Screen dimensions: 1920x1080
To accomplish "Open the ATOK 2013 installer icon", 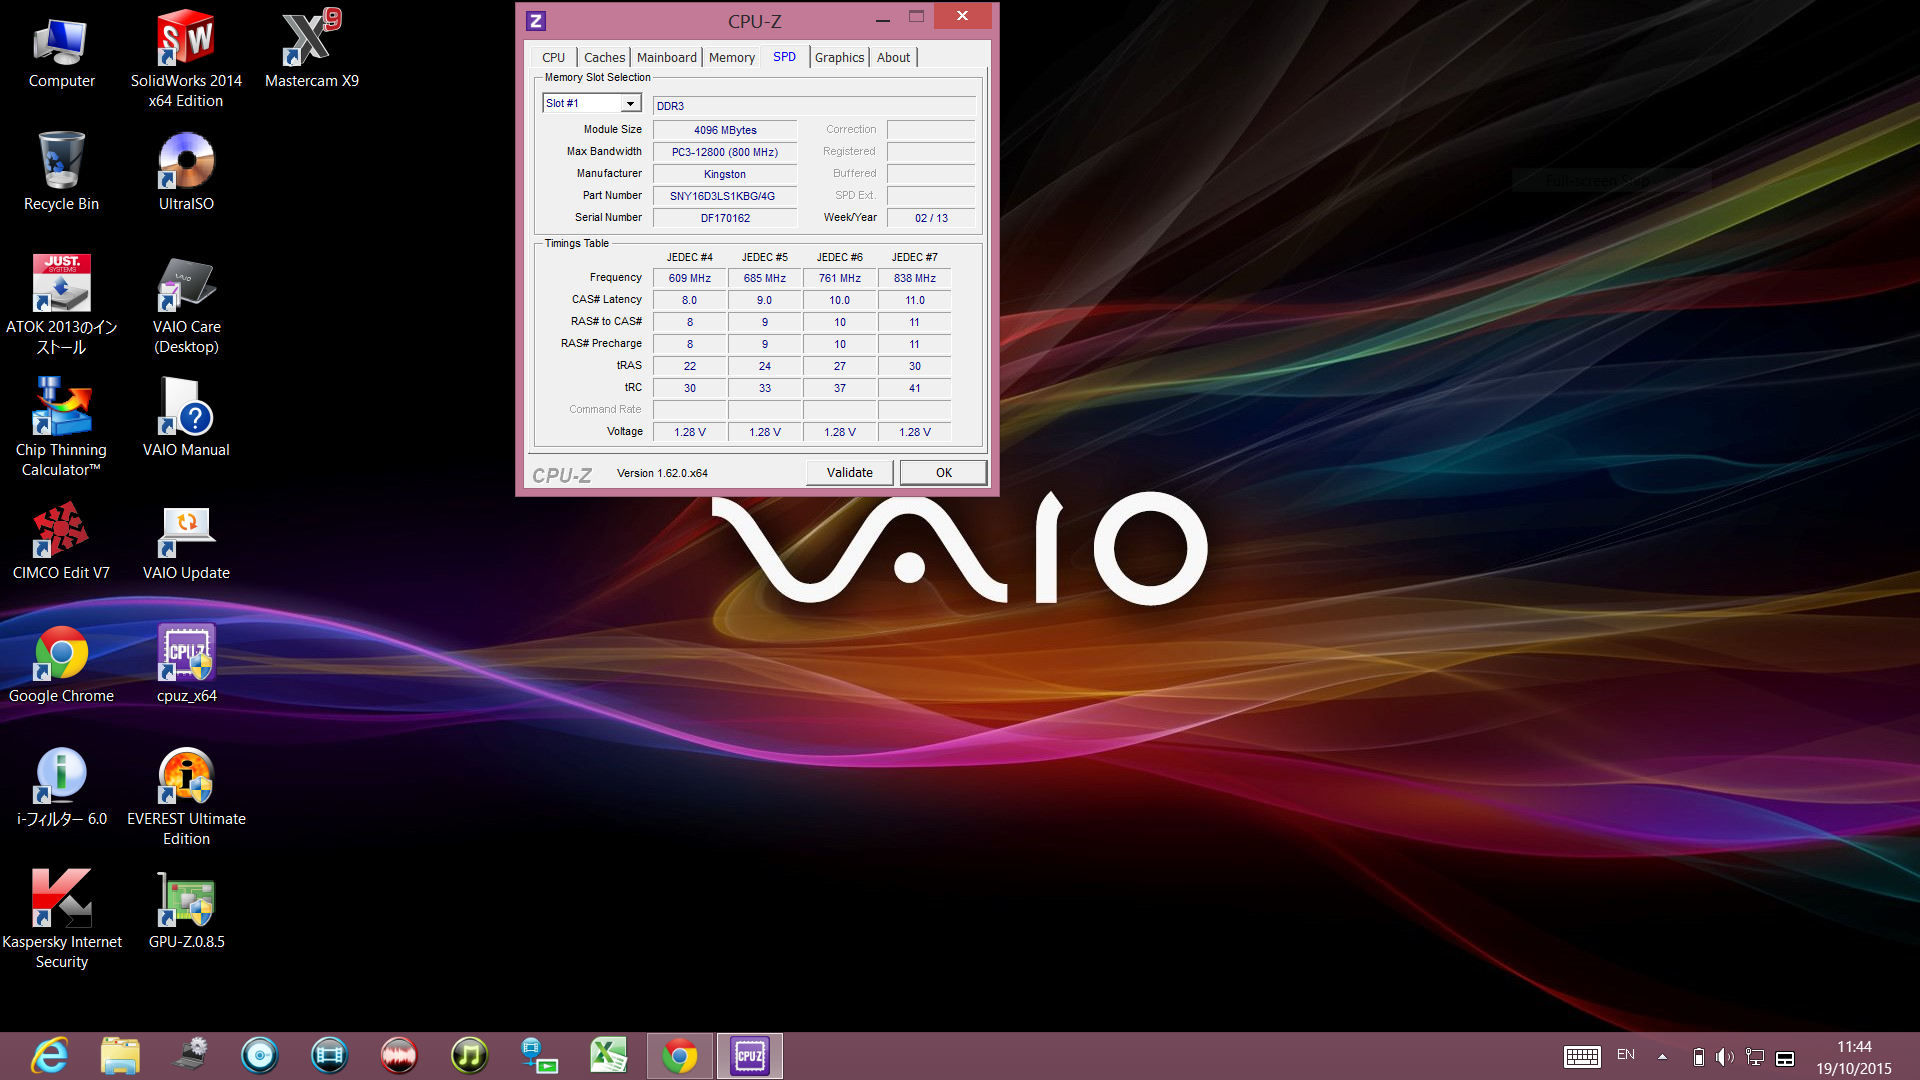I will [61, 304].
